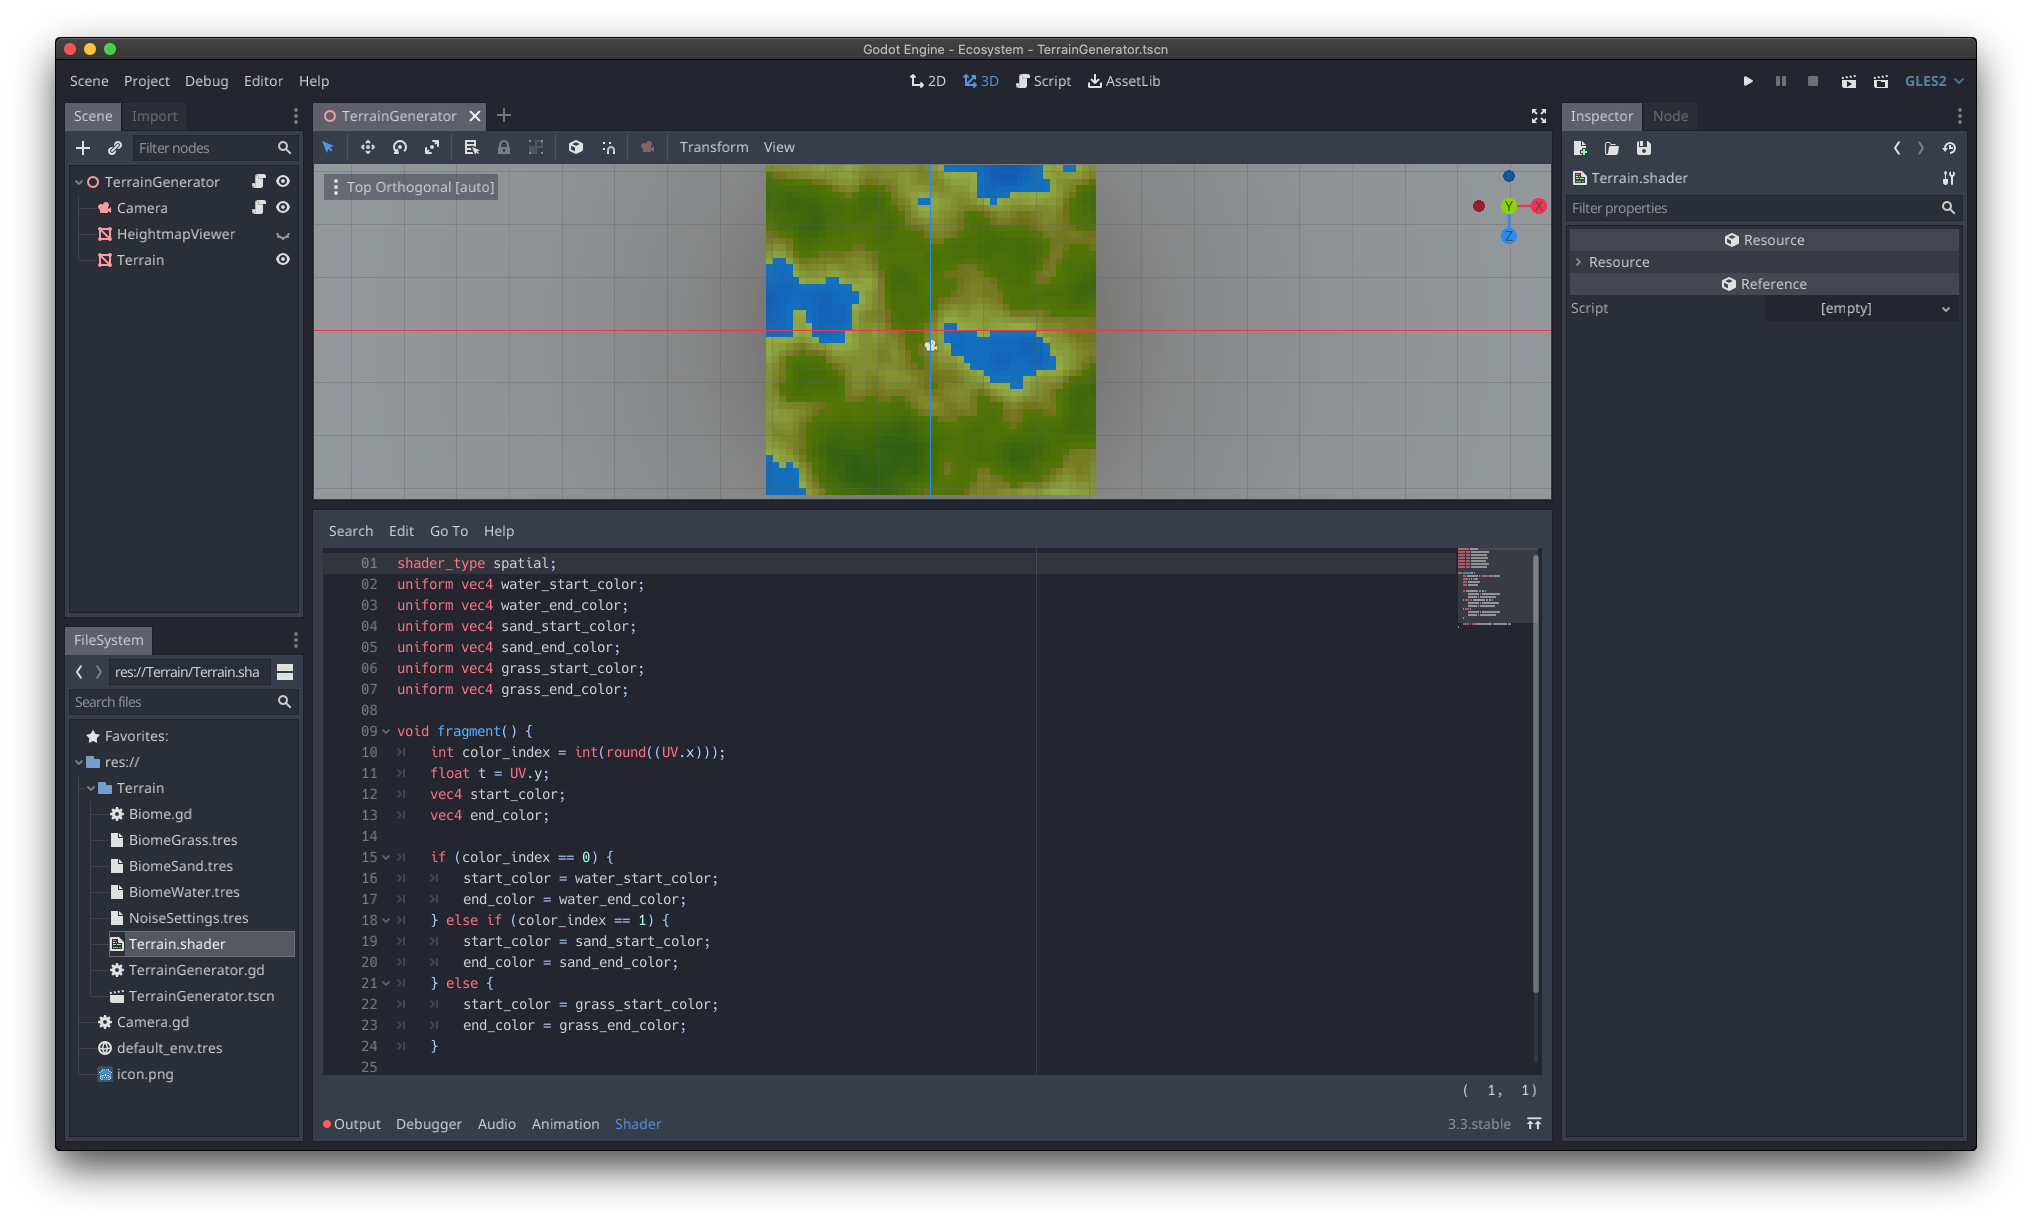This screenshot has width=2032, height=1224.
Task: Toggle distraction-free expand viewport icon
Action: (x=1539, y=116)
